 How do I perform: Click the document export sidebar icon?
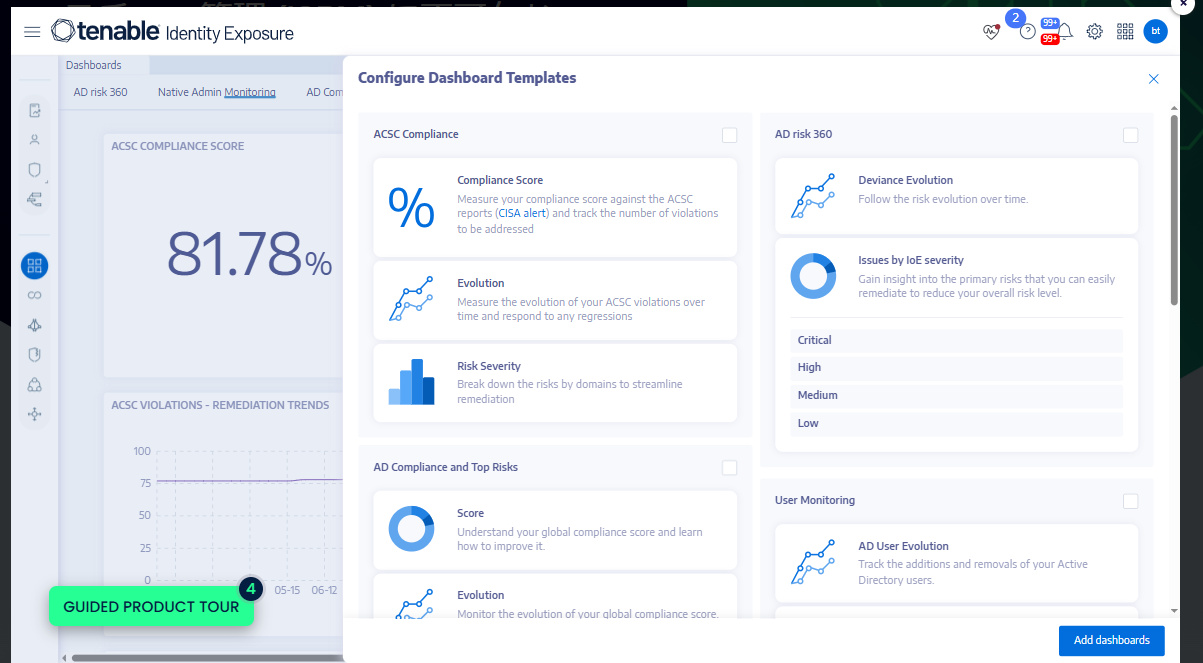[35, 111]
